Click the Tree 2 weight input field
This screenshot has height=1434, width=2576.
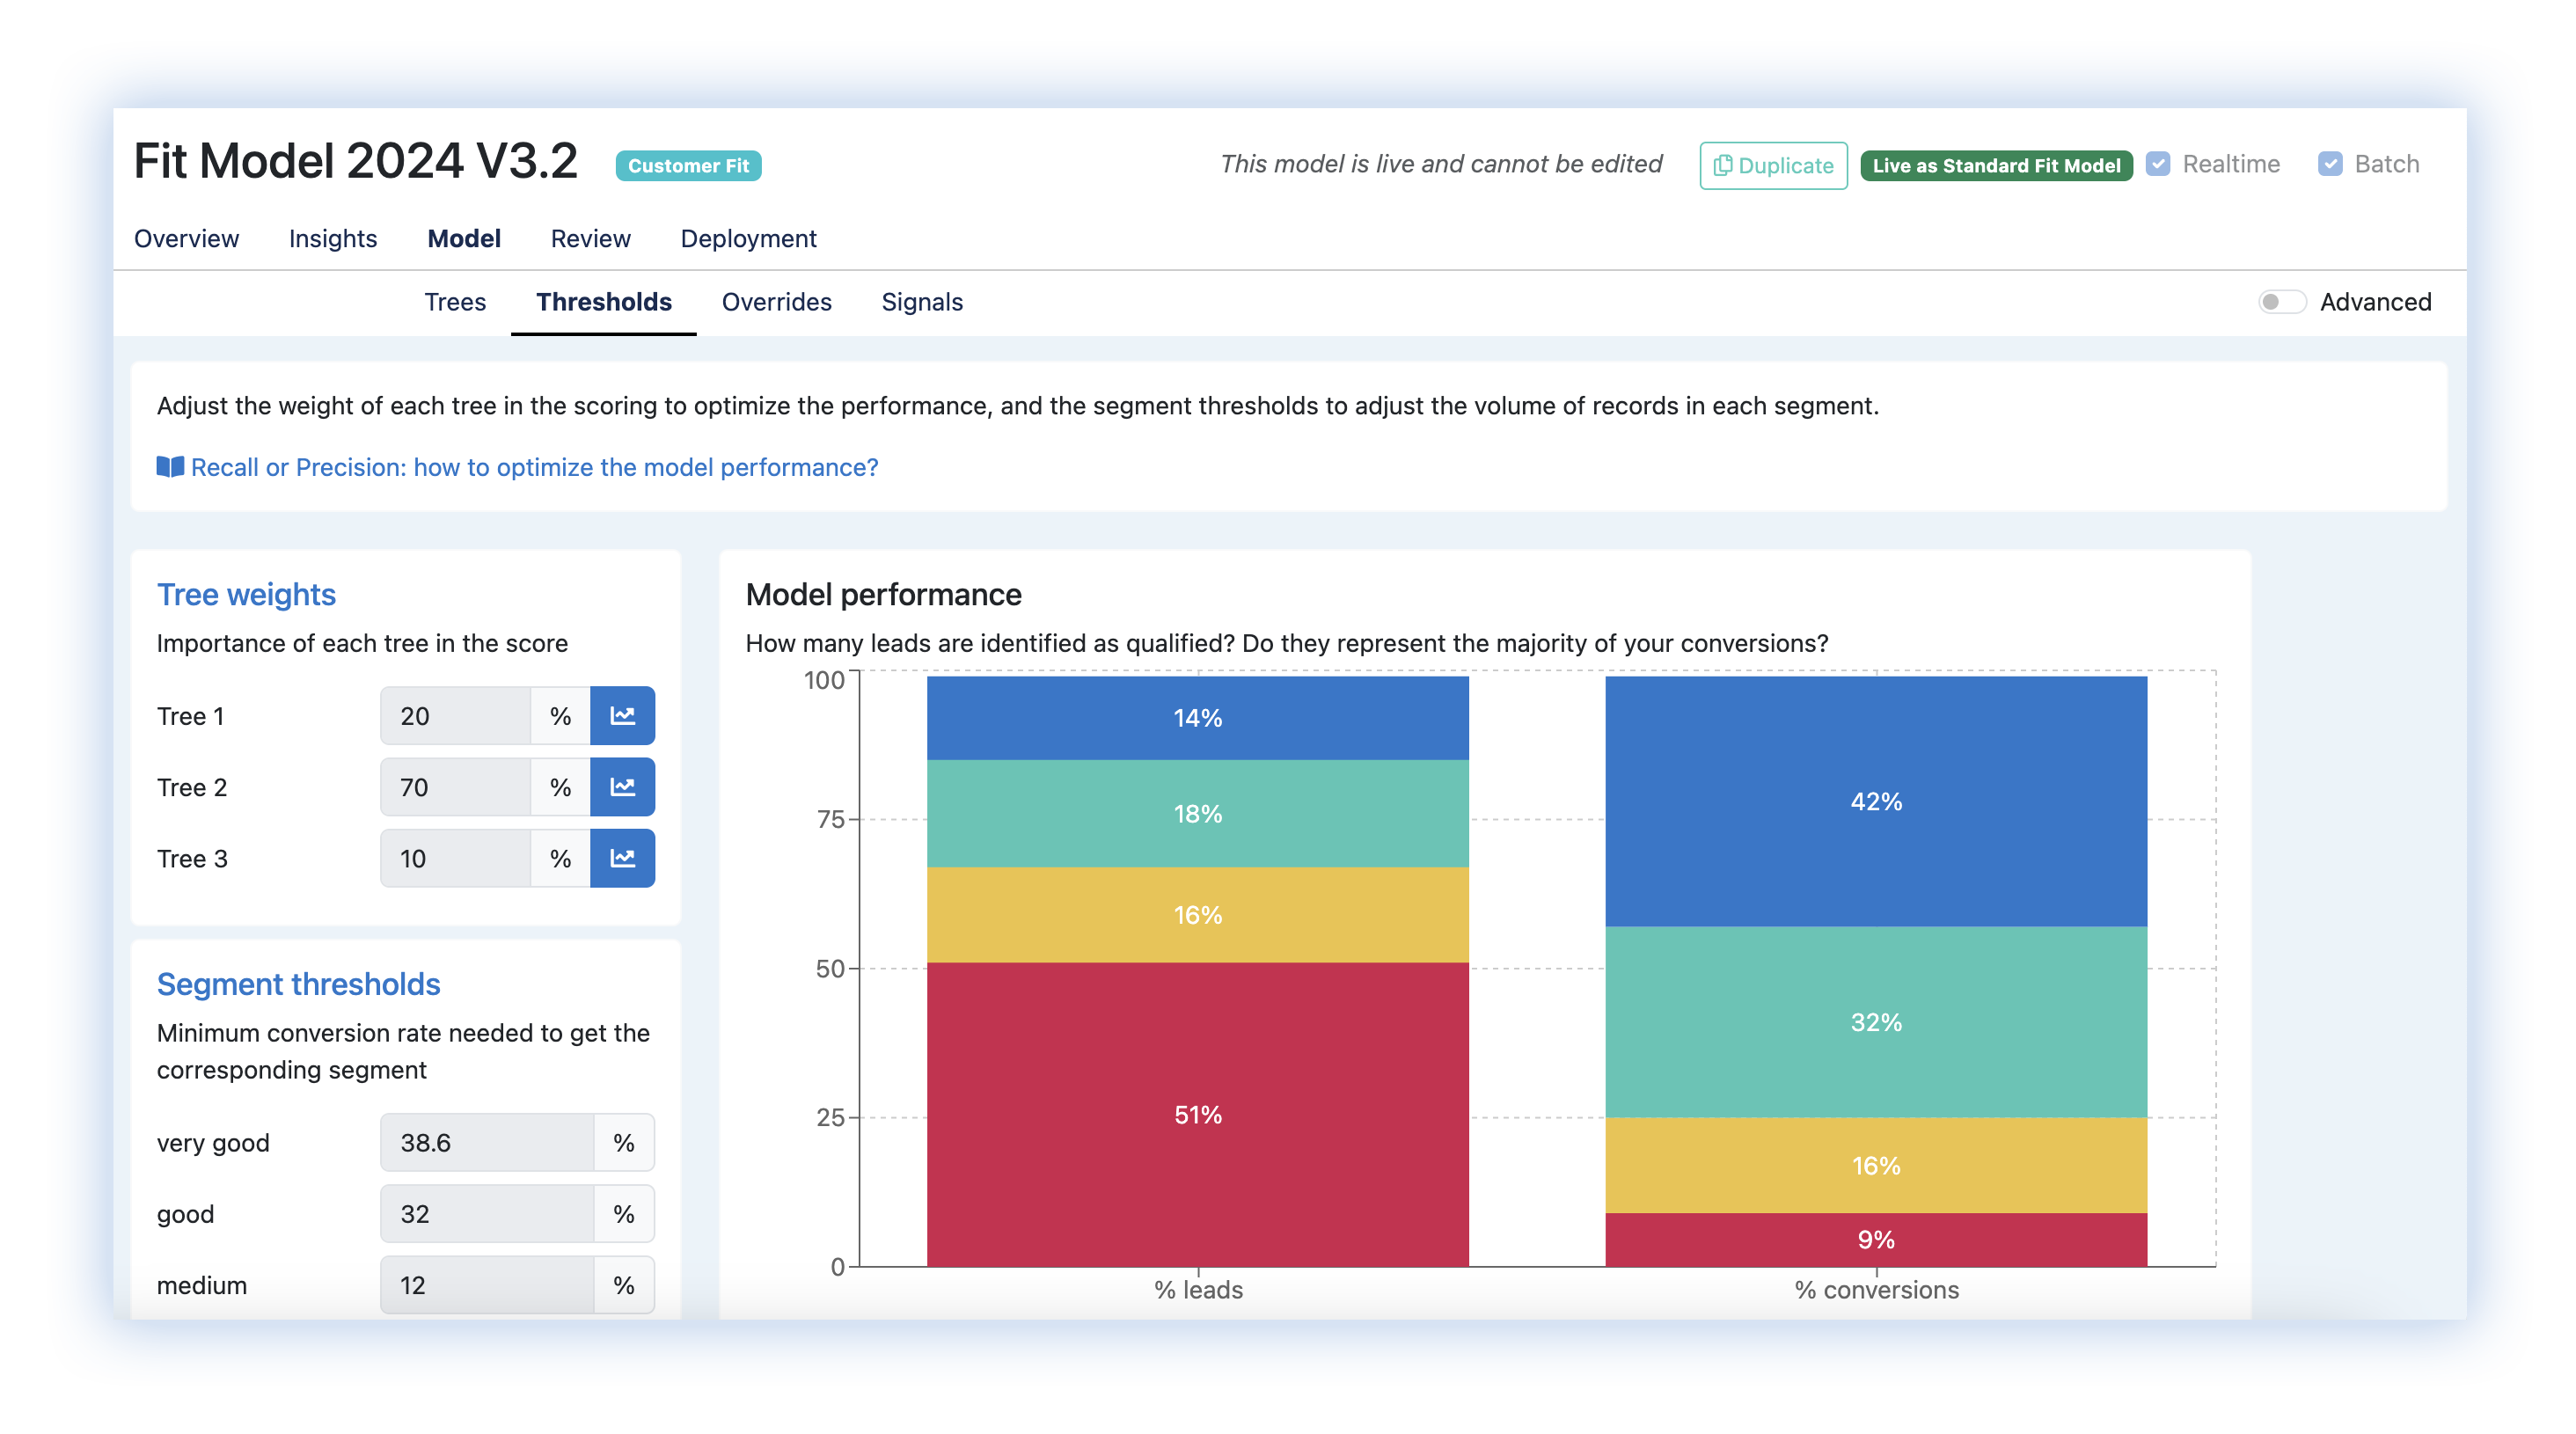pyautogui.click(x=455, y=787)
